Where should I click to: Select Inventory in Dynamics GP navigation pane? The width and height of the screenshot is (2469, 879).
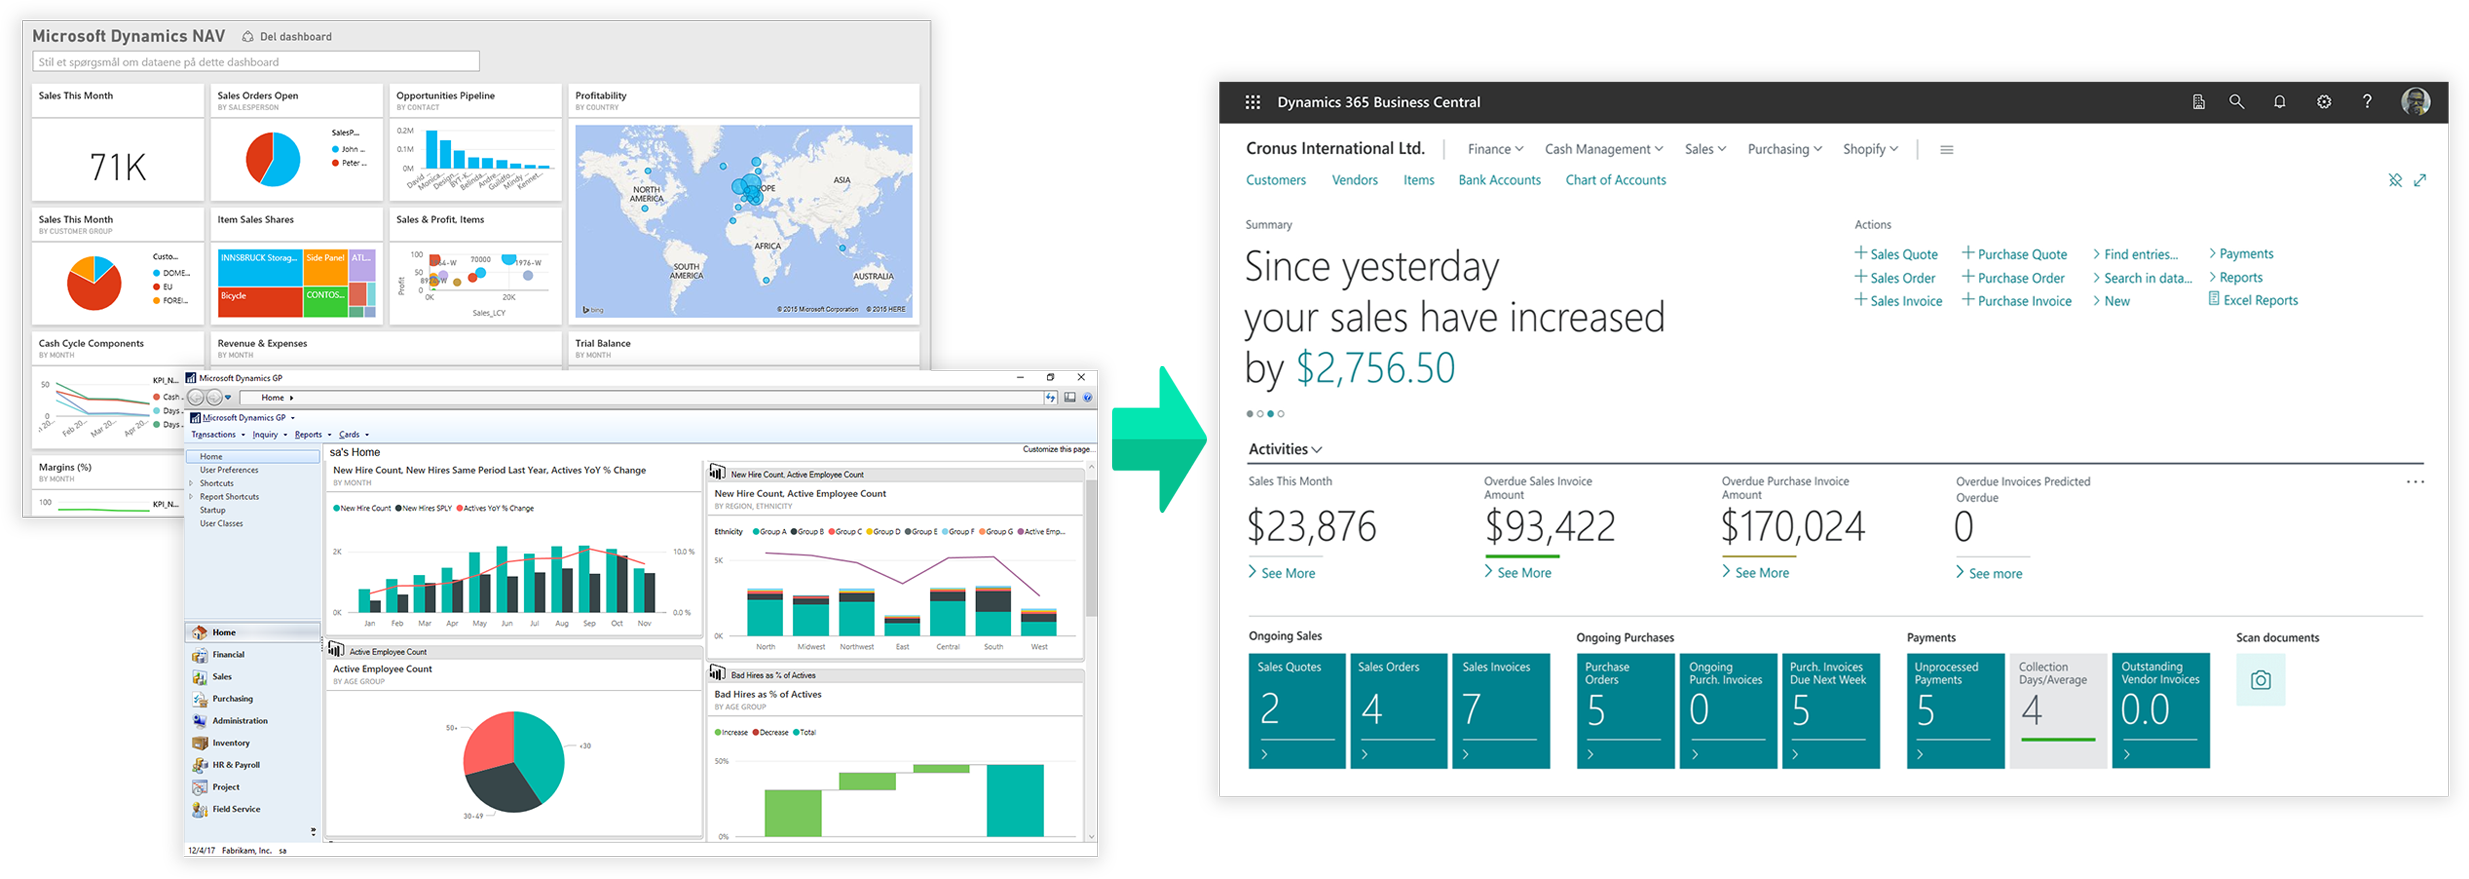(230, 743)
